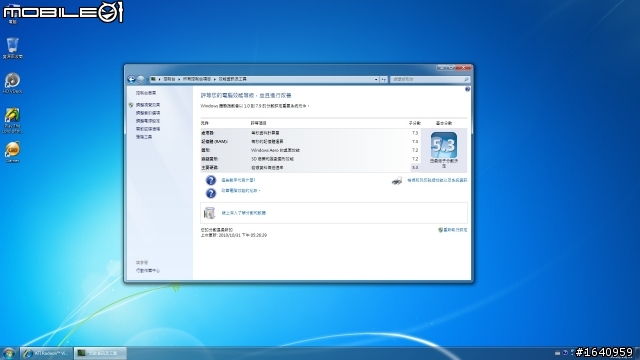Click the second breadcrumb segment in address bar

coord(197,79)
